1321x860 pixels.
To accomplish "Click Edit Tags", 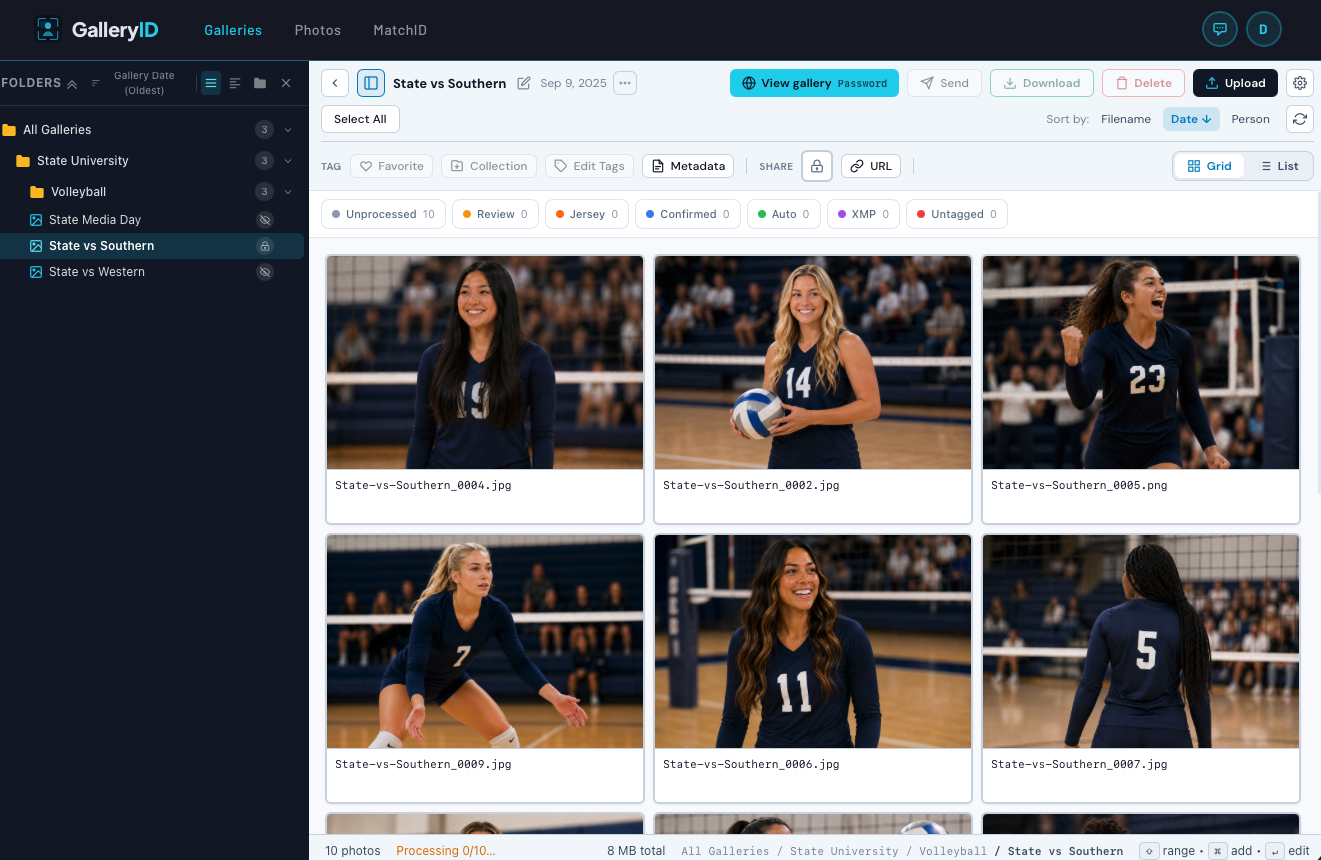I will (x=589, y=166).
